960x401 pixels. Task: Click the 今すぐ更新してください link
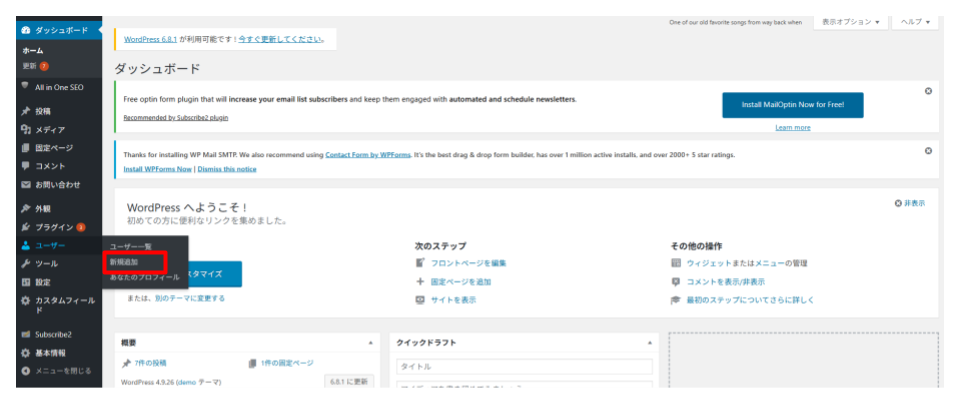pyautogui.click(x=280, y=39)
